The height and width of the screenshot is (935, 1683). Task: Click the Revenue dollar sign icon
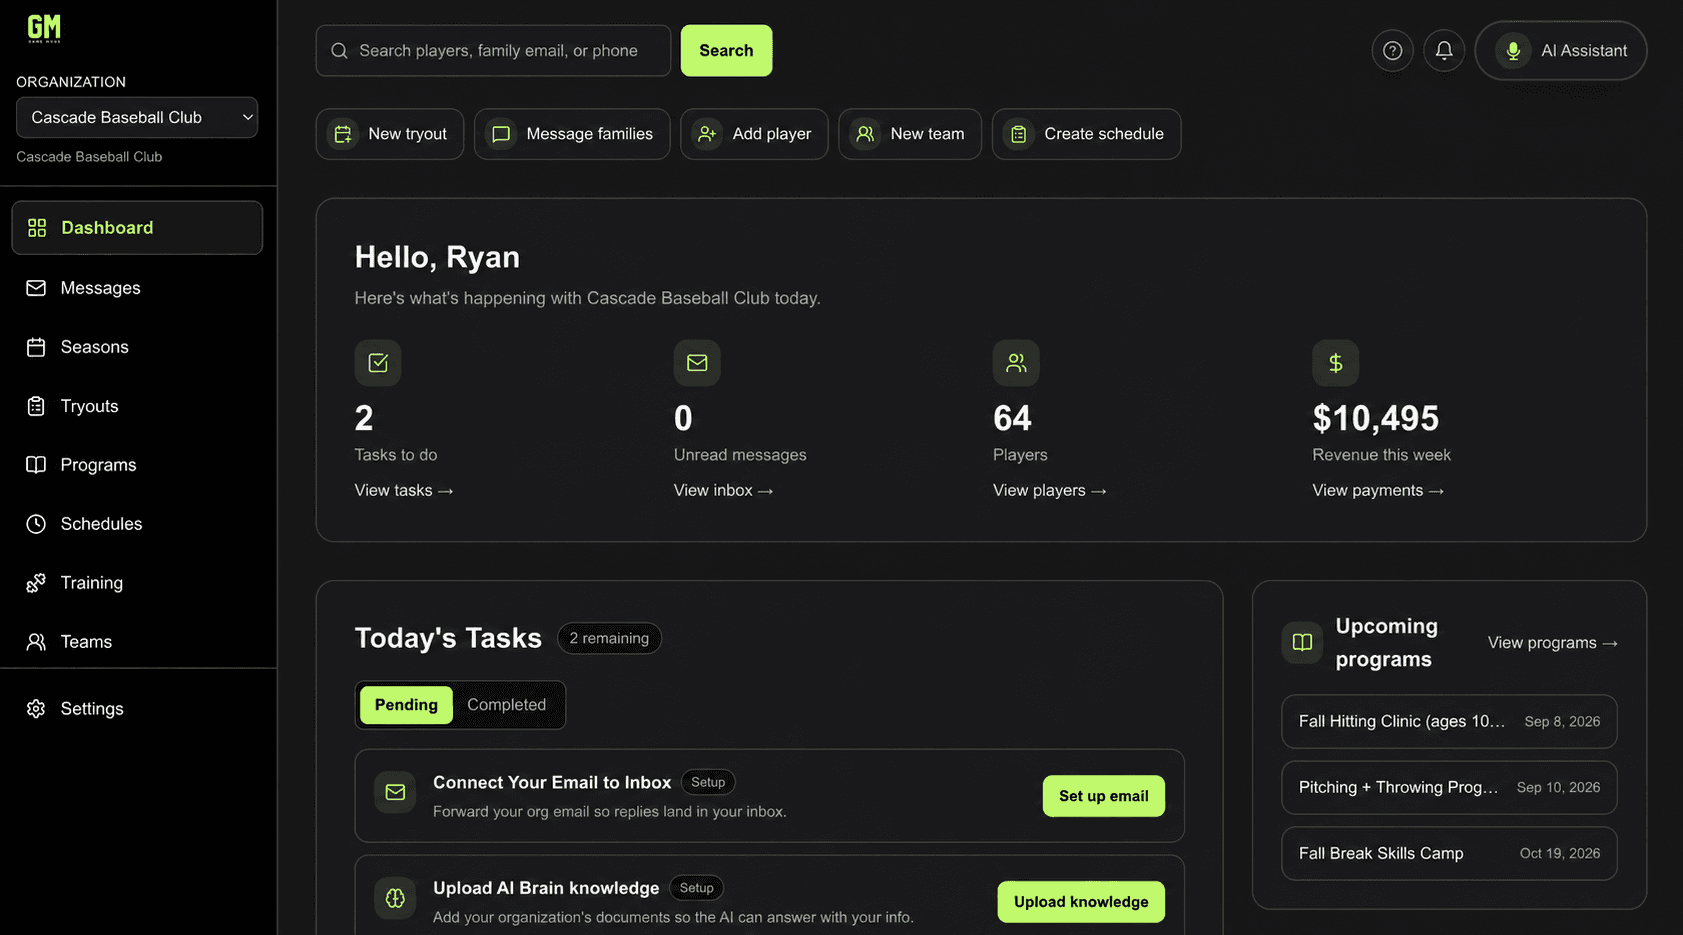[x=1335, y=363]
